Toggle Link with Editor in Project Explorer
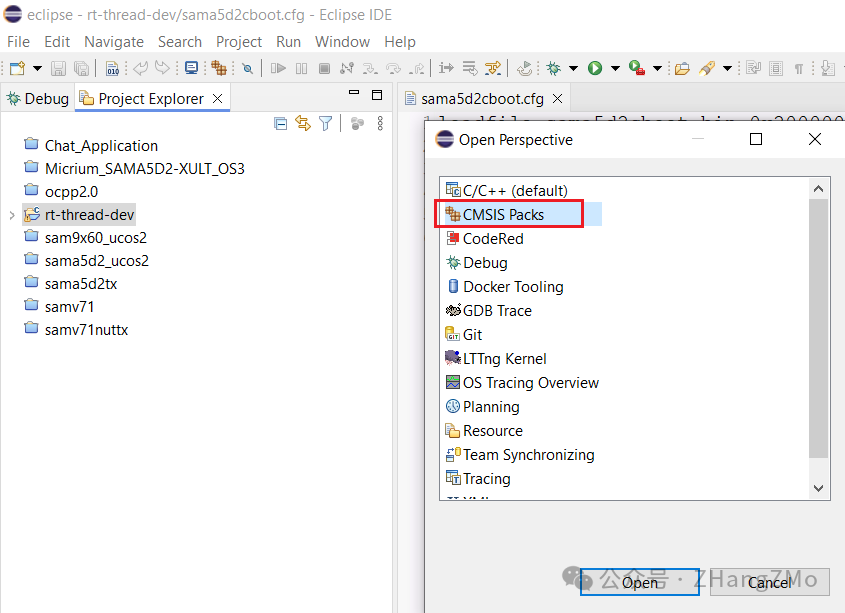The image size is (845, 613). (303, 124)
